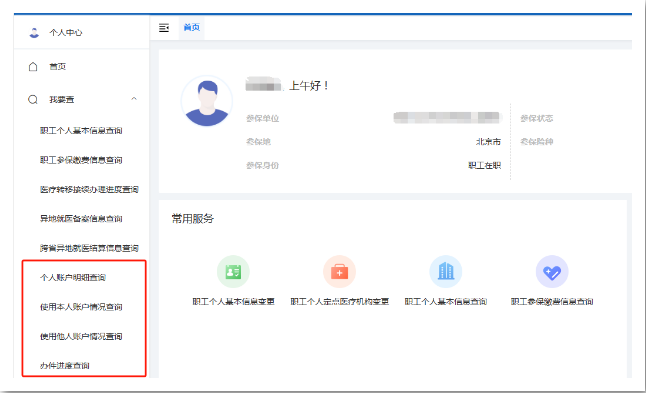Click 职工参保缴费信息查询 label under 常用服务
This screenshot has height=393, width=646.
click(552, 302)
